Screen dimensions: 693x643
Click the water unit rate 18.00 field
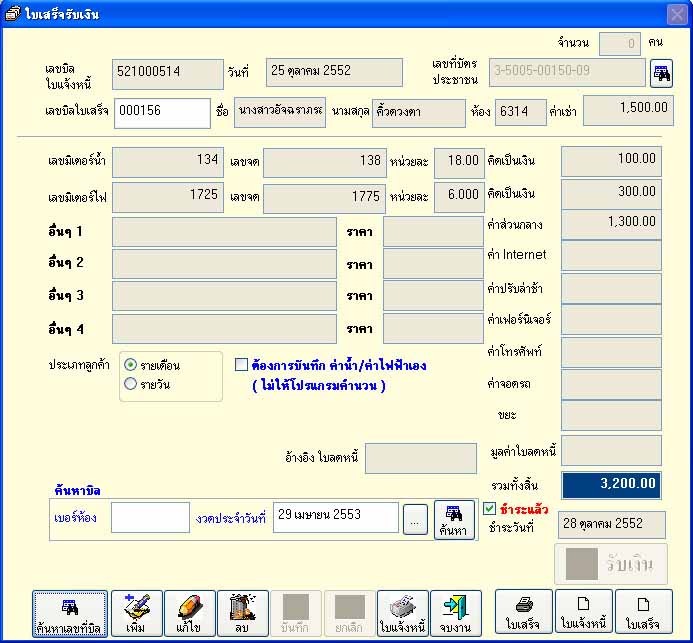(x=459, y=163)
